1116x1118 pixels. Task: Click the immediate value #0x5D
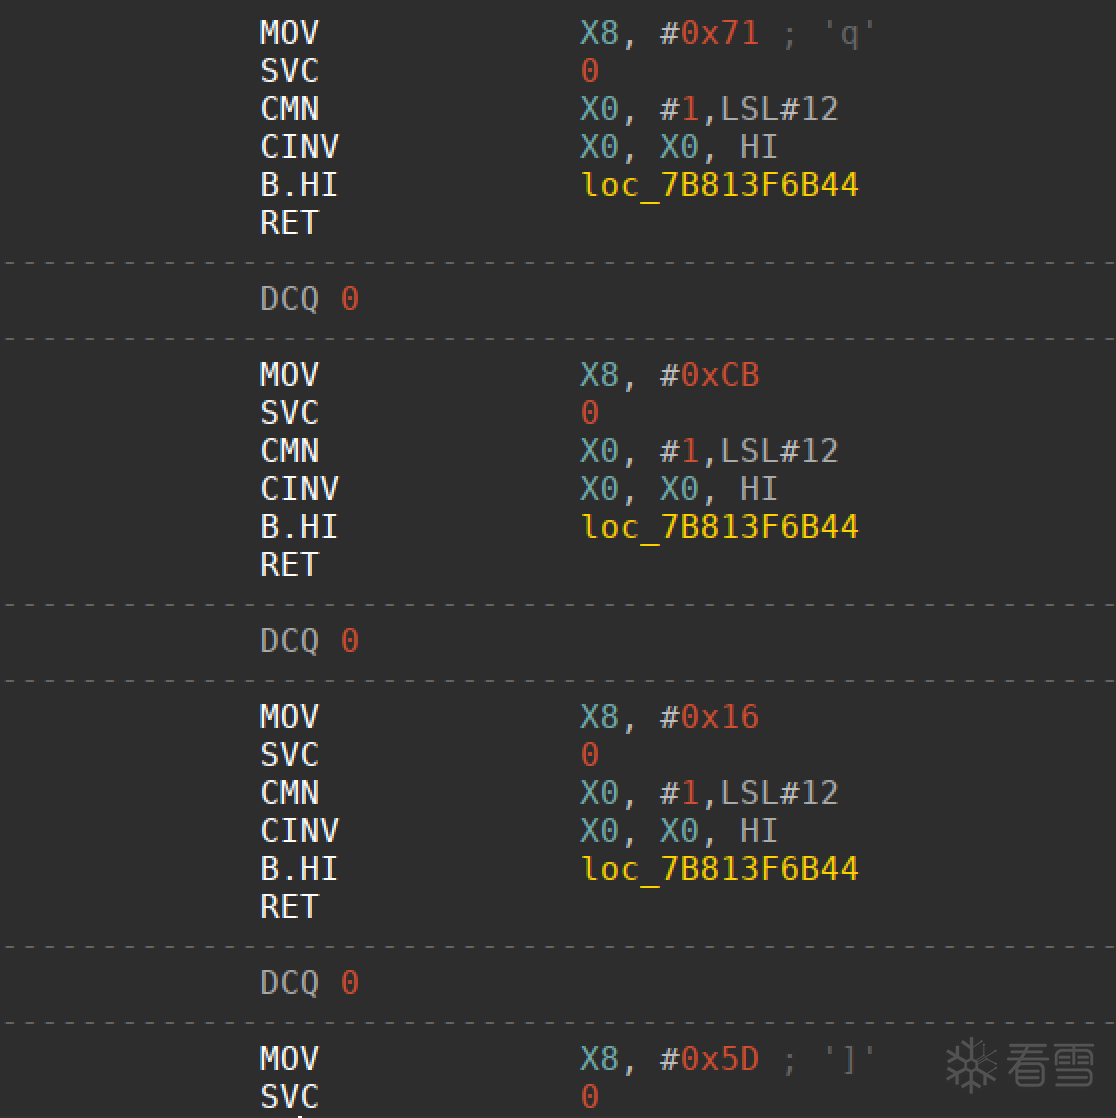pyautogui.click(x=710, y=1059)
